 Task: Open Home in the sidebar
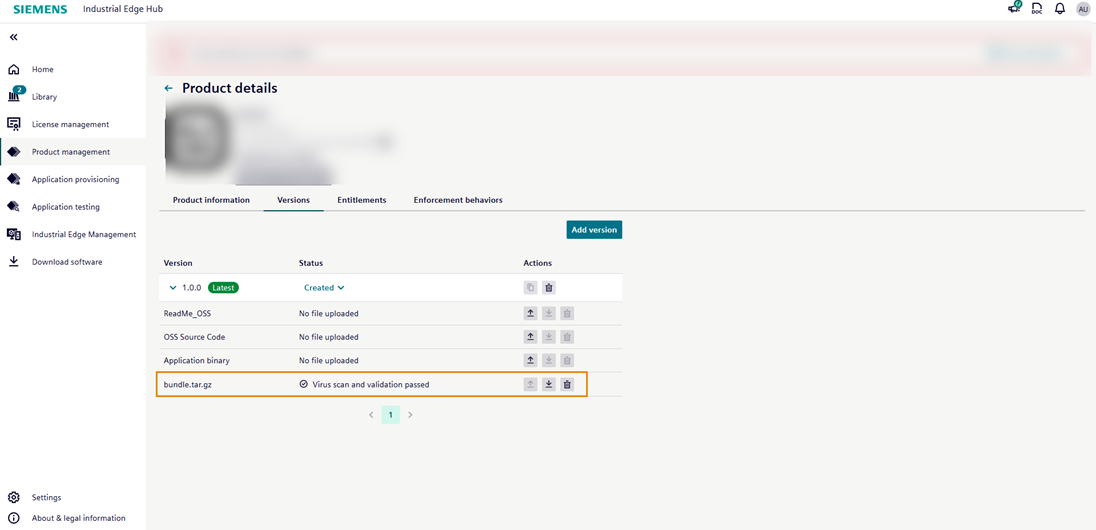click(43, 69)
